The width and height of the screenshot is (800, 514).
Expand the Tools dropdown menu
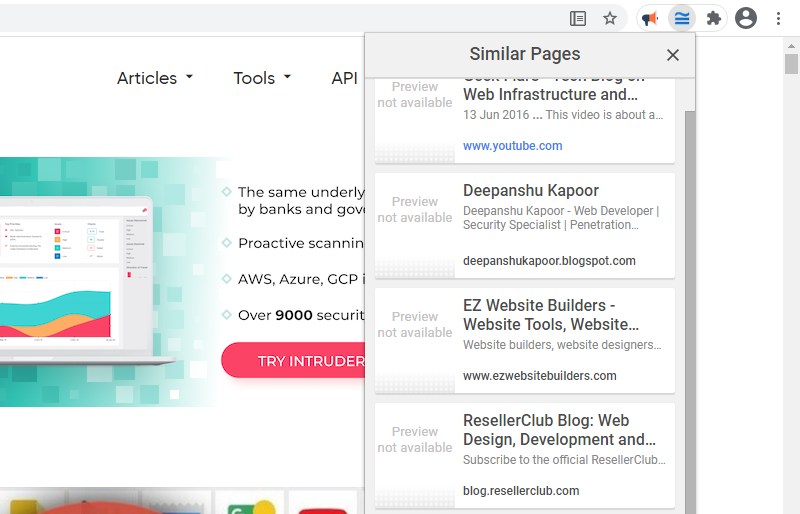click(262, 78)
